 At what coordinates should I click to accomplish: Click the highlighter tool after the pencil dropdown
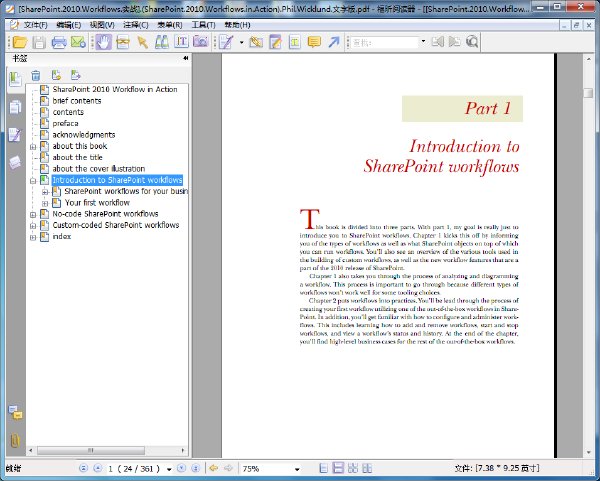click(x=256, y=42)
